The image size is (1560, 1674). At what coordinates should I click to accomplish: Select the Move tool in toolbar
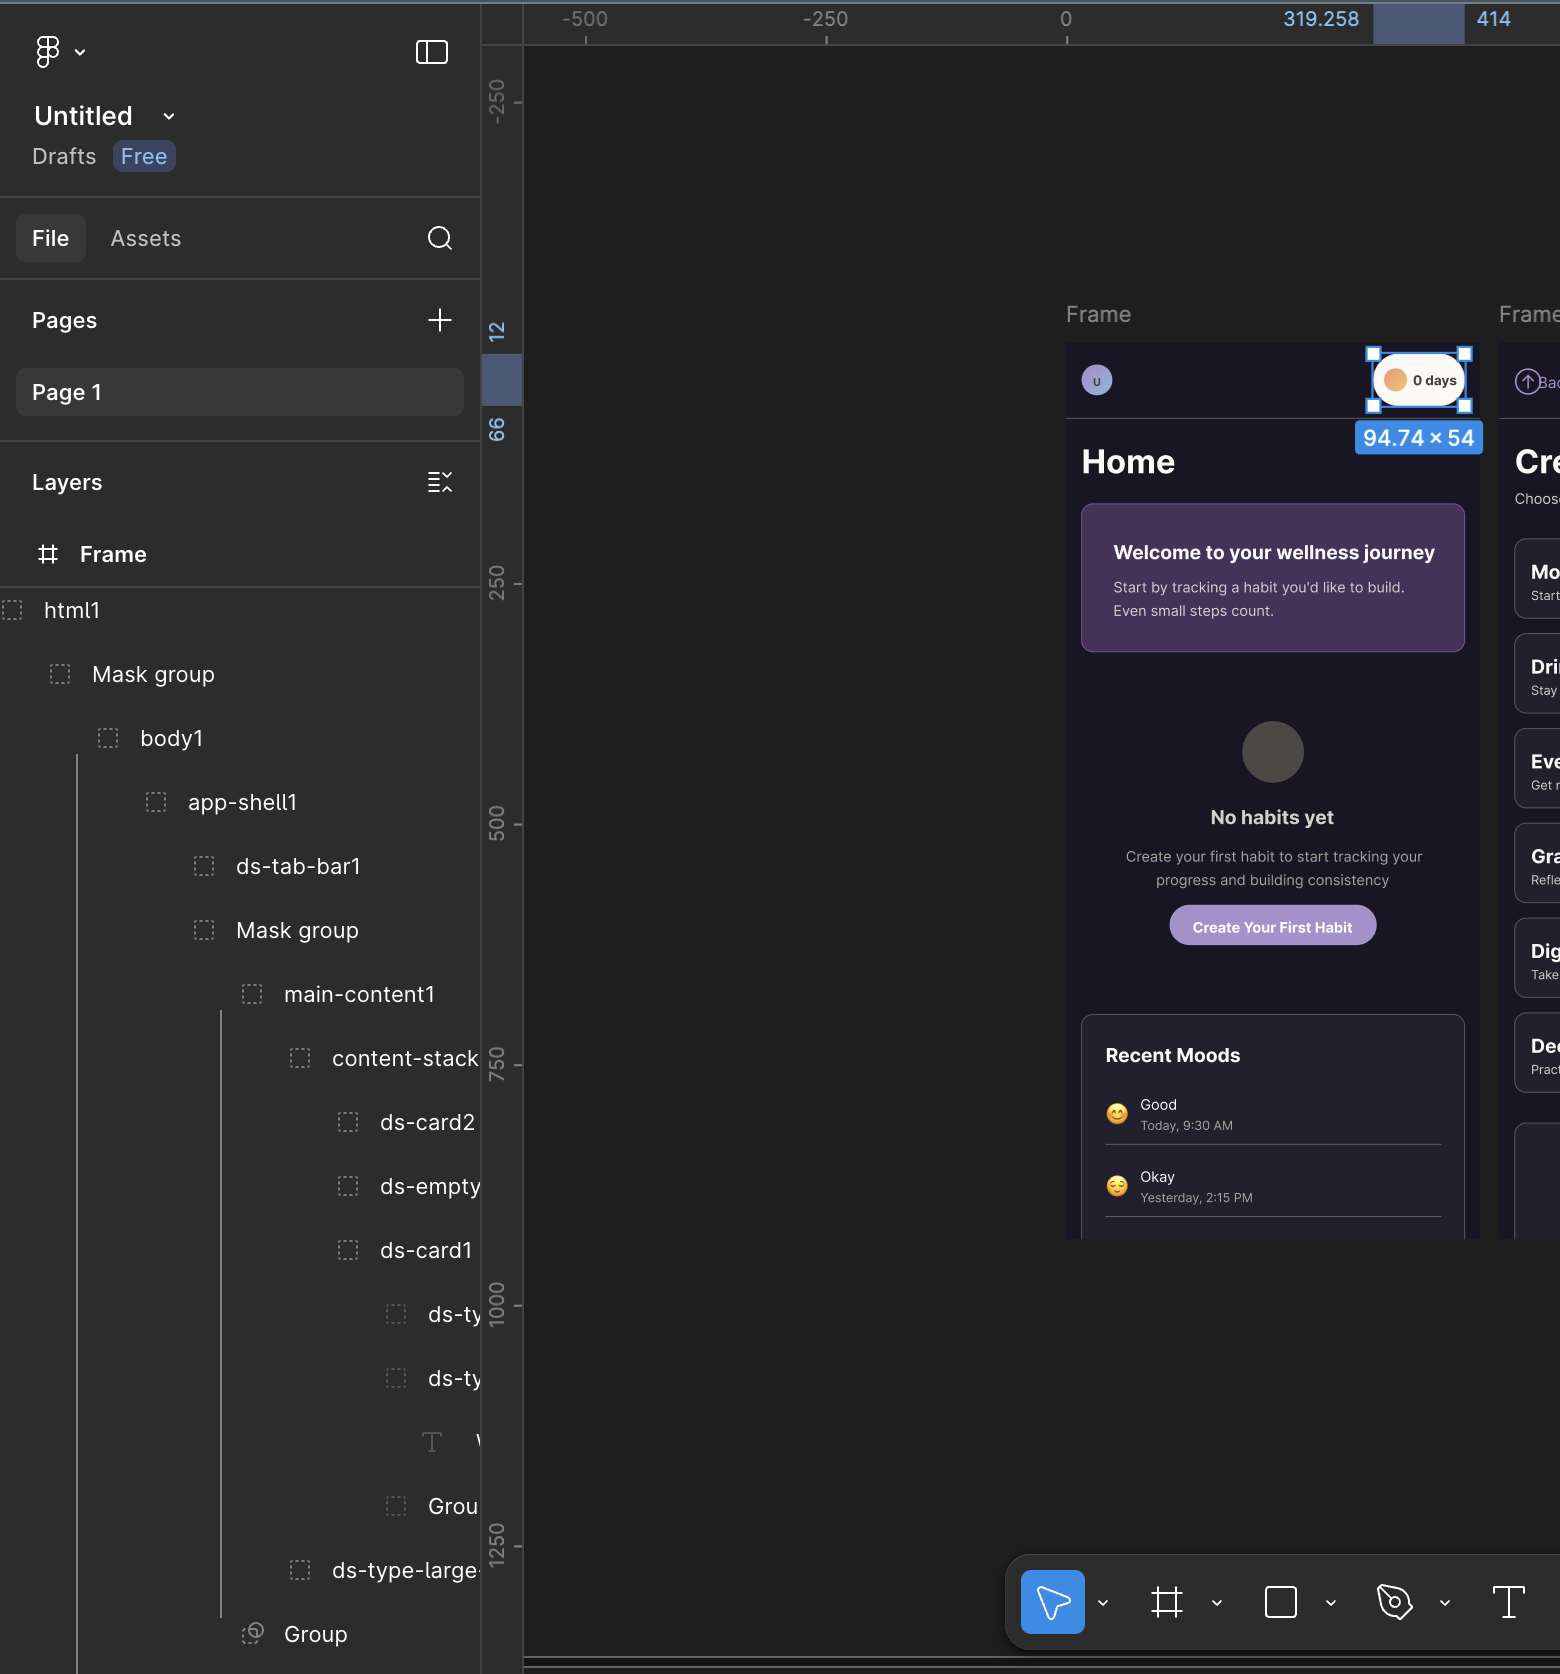[x=1053, y=1602]
